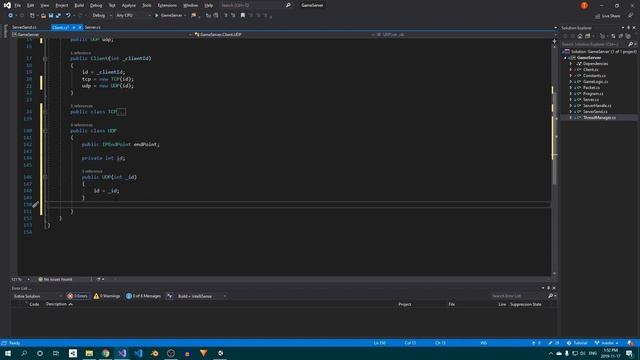Click the pending-changes pencil icon in status bar

[550, 343]
